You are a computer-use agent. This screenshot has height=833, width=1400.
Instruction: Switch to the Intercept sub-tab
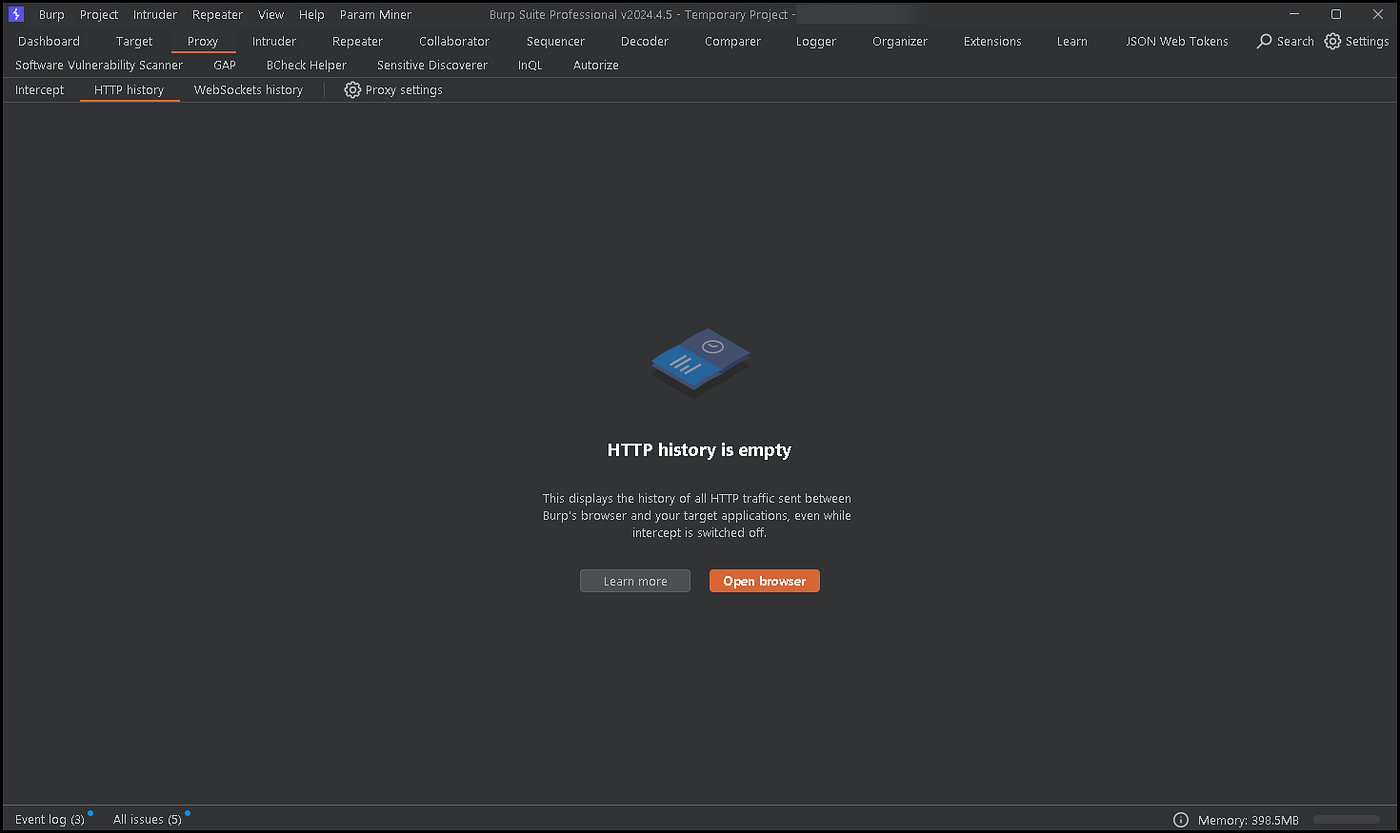tap(39, 90)
